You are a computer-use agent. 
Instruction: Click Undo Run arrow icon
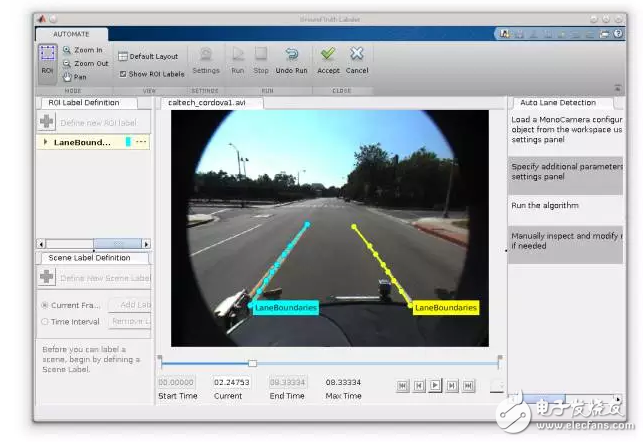291,58
